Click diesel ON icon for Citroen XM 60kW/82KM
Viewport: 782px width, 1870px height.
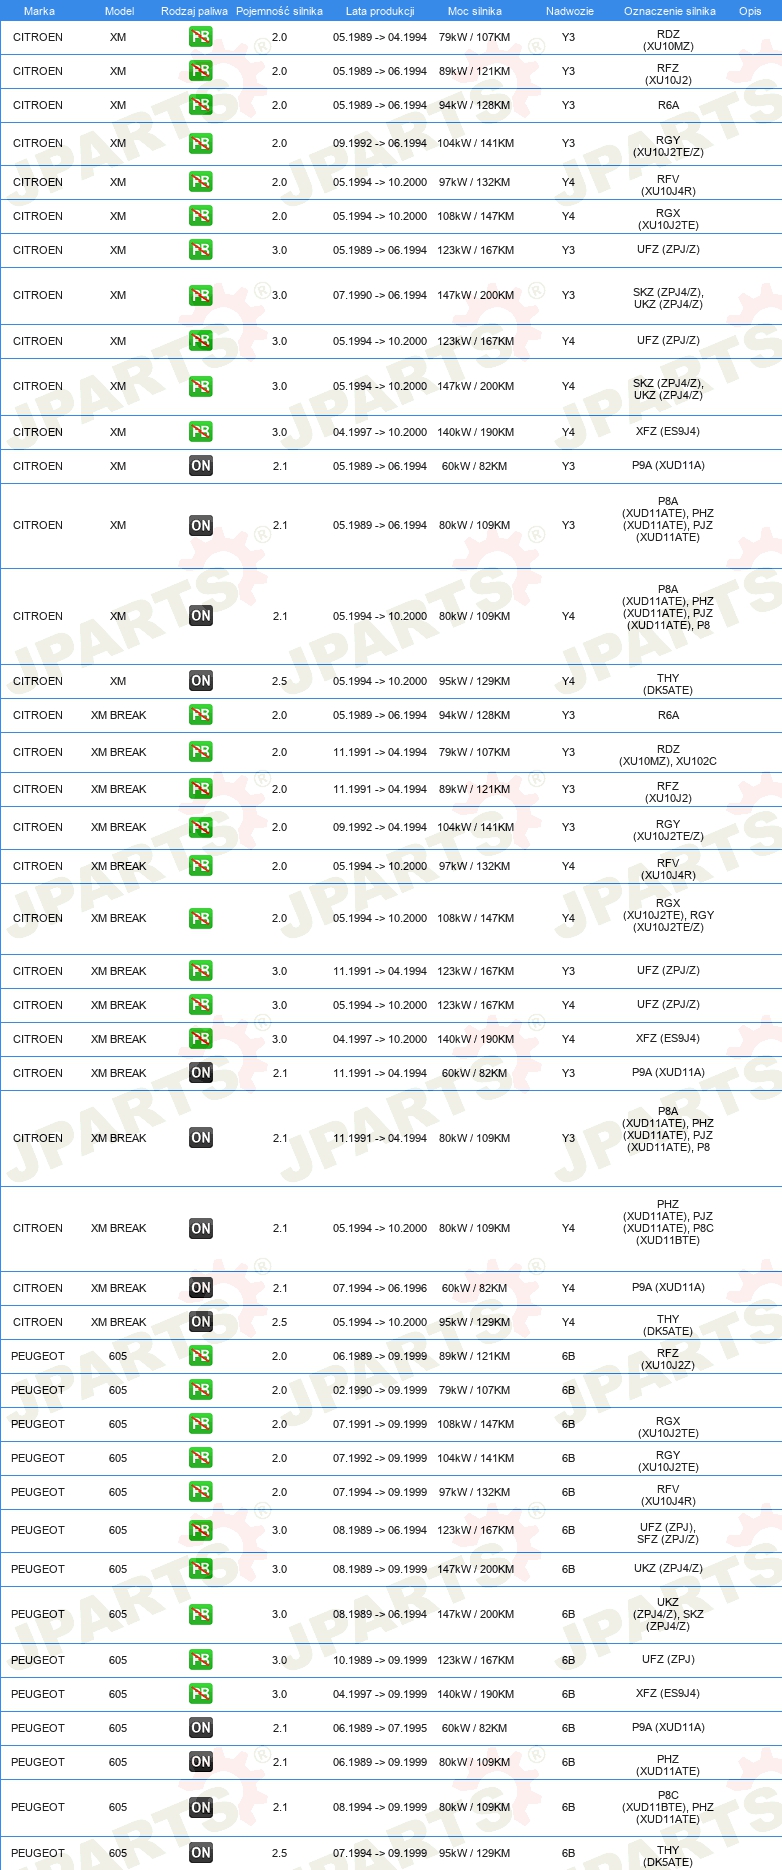click(x=201, y=466)
